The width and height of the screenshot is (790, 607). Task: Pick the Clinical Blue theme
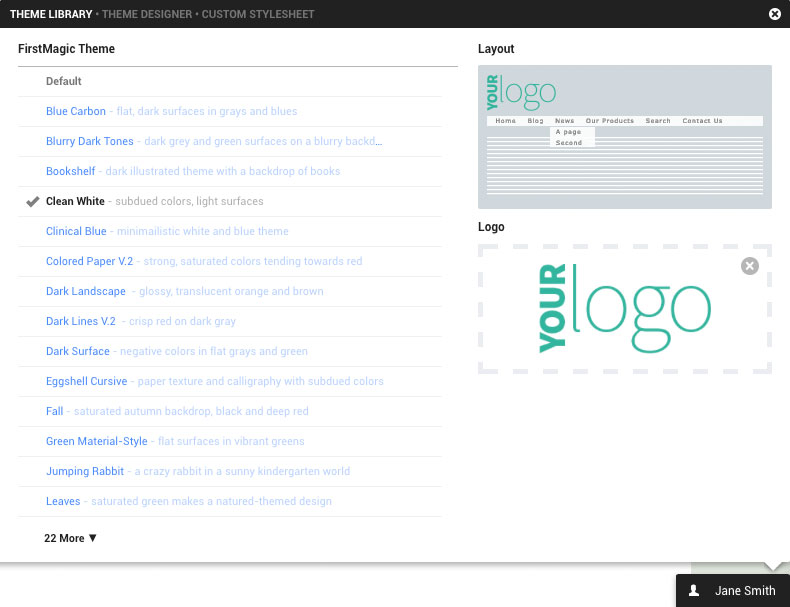tap(76, 232)
